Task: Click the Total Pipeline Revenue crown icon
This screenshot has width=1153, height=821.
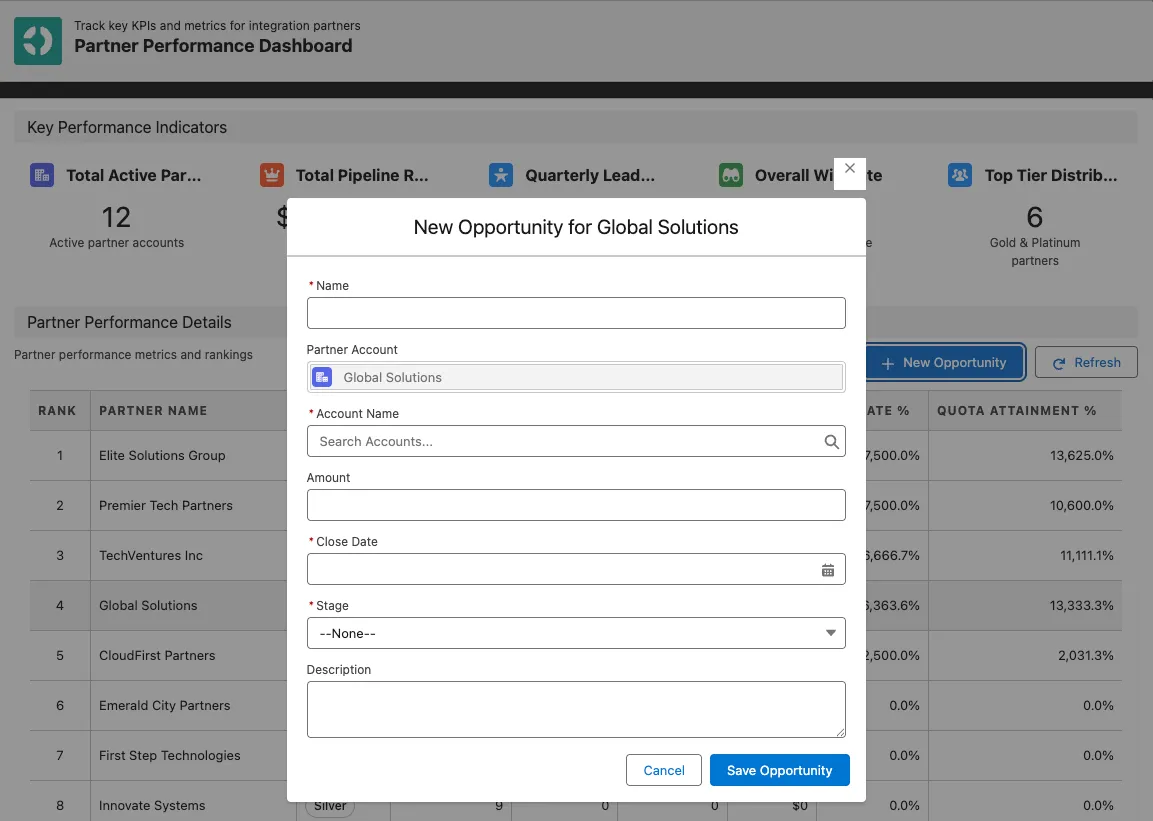Action: (271, 175)
